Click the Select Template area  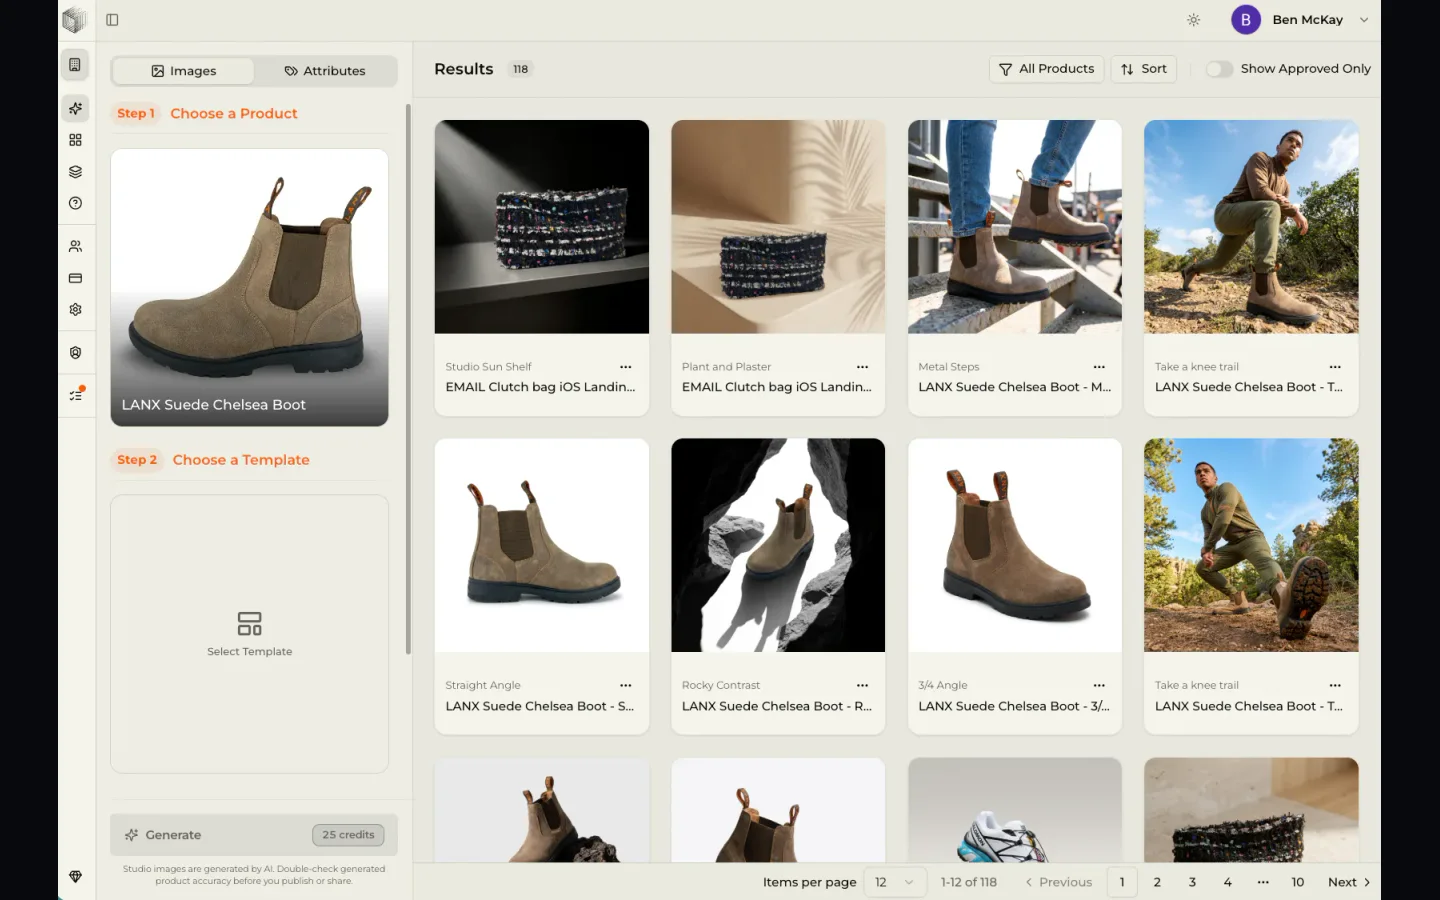pyautogui.click(x=249, y=634)
